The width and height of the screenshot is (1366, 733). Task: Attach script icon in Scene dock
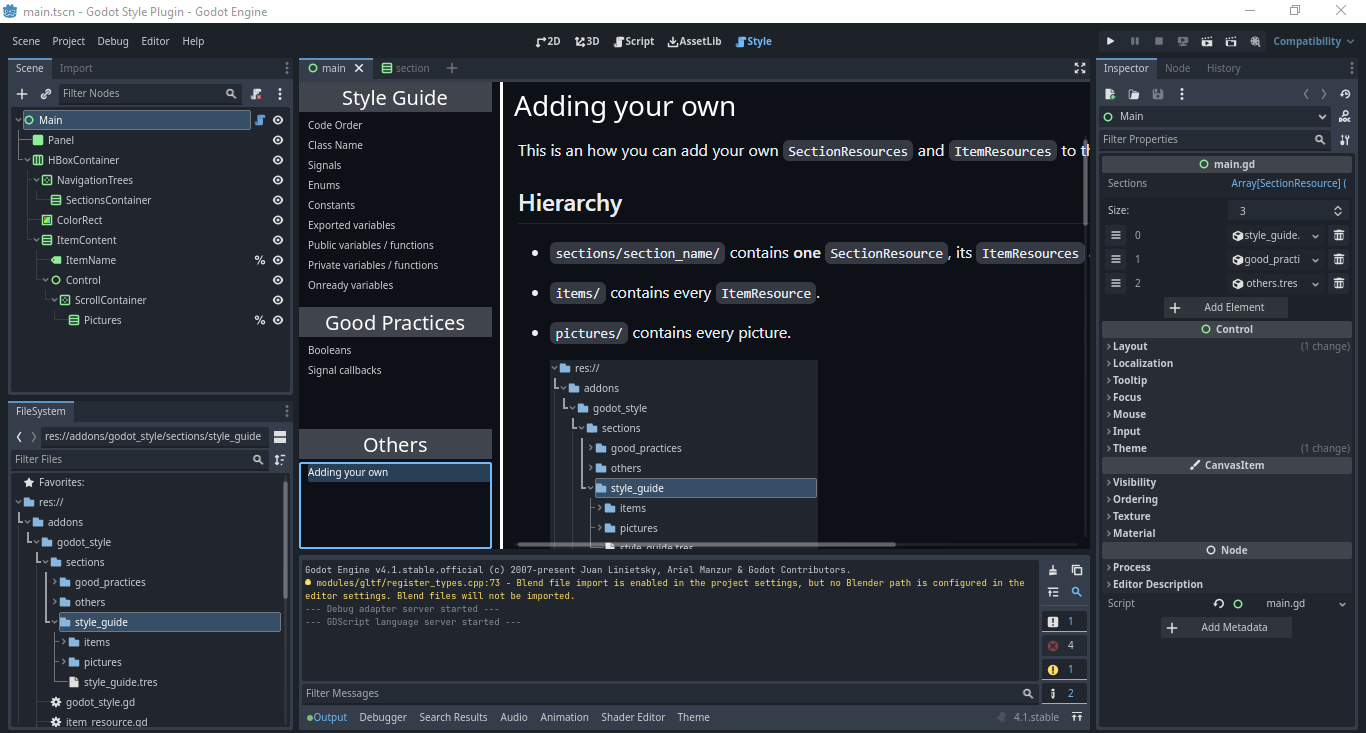pyautogui.click(x=256, y=93)
